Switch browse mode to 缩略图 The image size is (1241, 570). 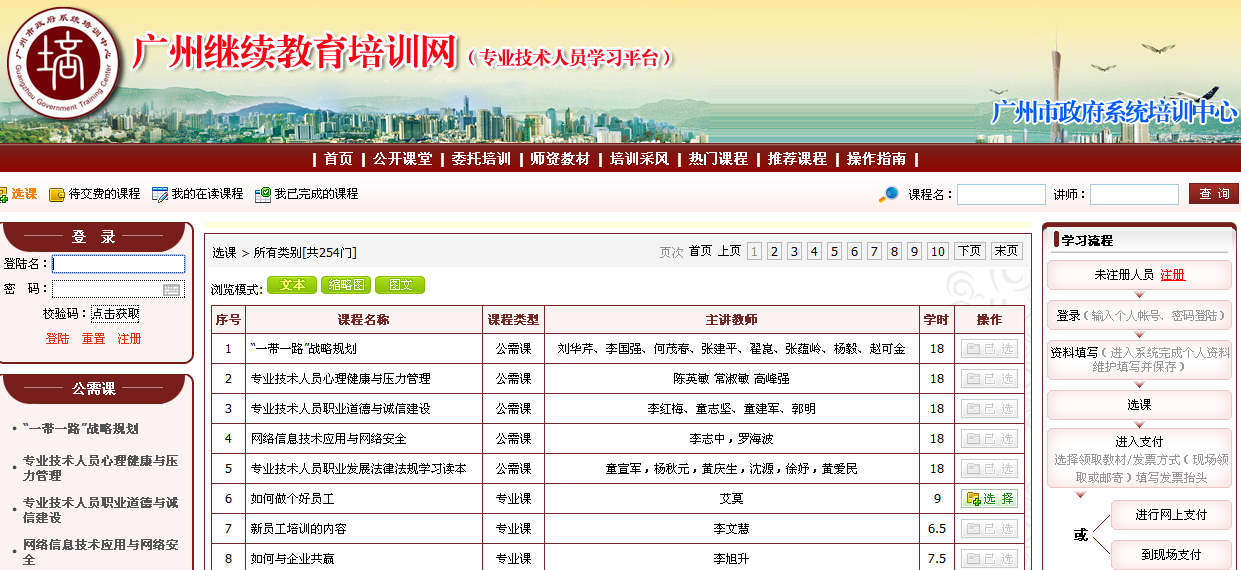point(346,285)
